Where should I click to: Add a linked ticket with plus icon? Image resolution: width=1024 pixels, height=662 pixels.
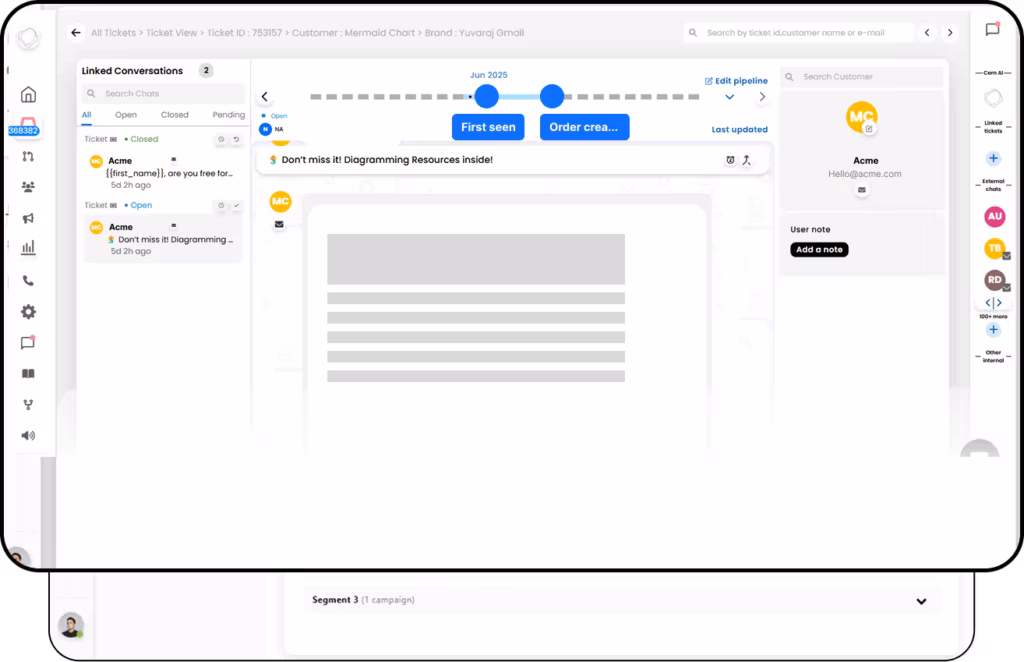tap(993, 158)
